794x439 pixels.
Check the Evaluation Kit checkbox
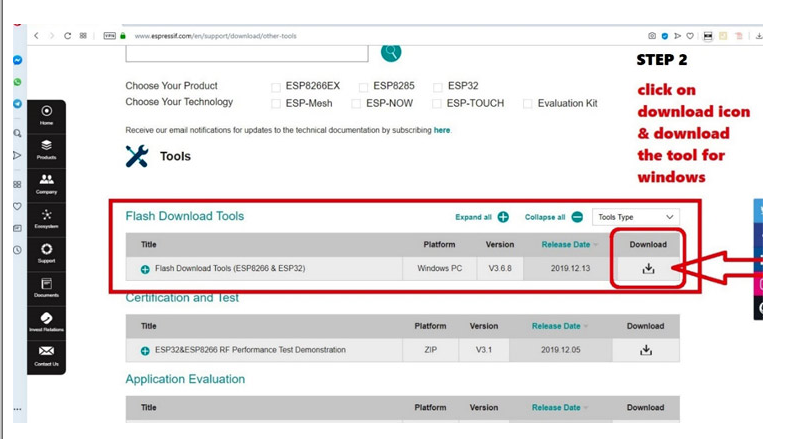click(528, 104)
